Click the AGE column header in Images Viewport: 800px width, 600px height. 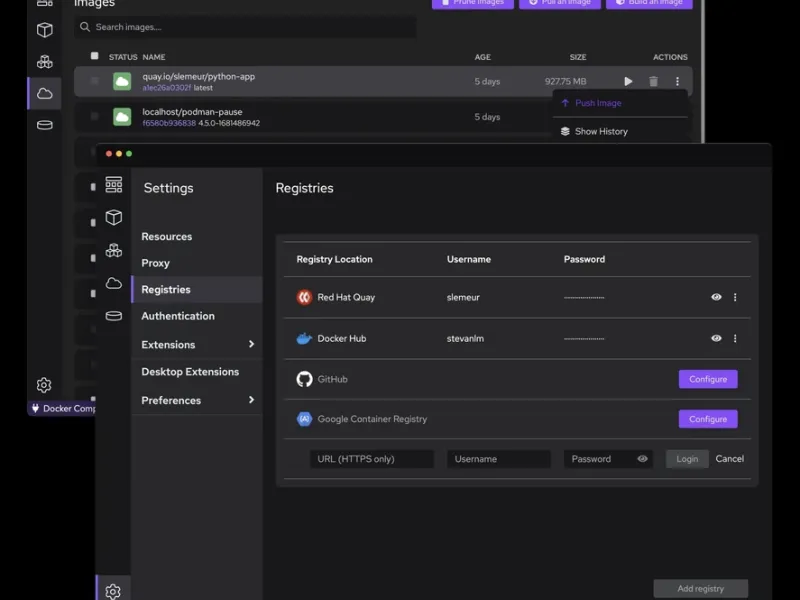click(482, 57)
